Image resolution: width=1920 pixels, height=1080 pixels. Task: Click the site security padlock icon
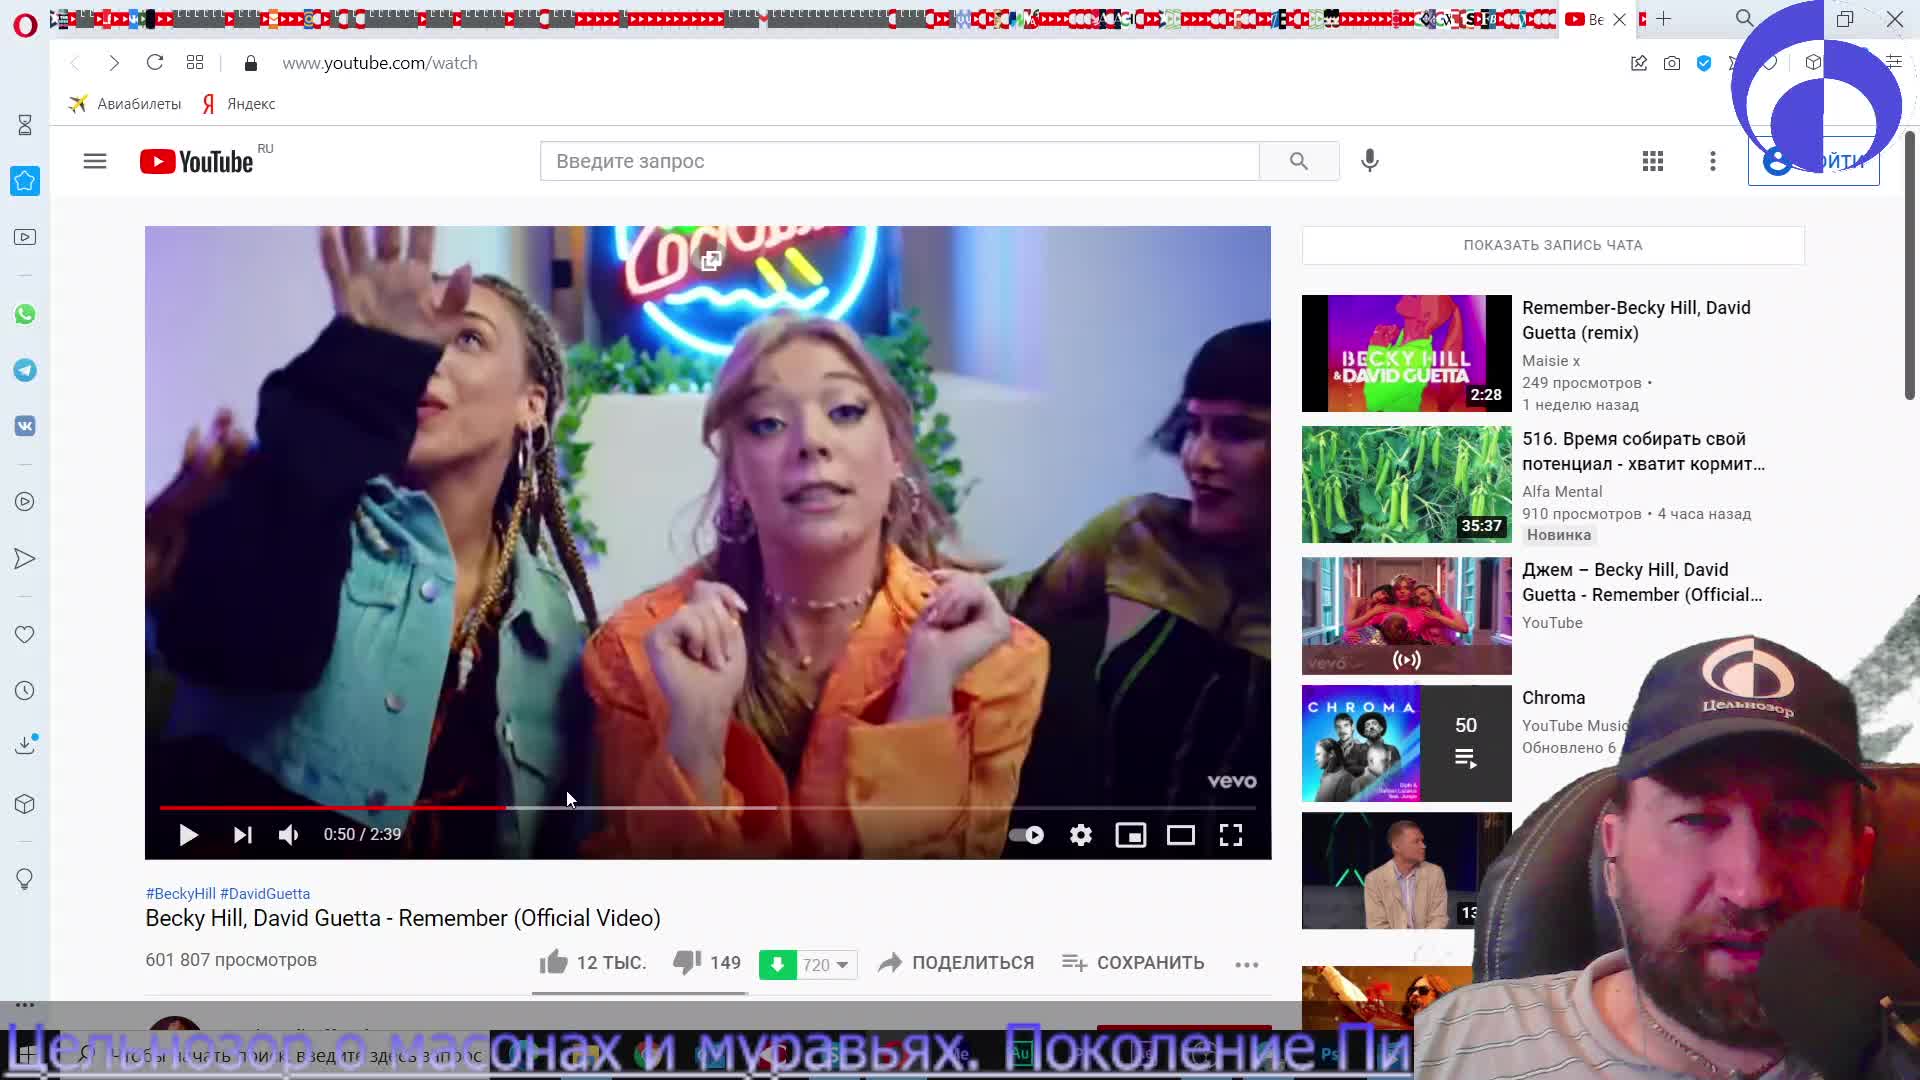[251, 63]
